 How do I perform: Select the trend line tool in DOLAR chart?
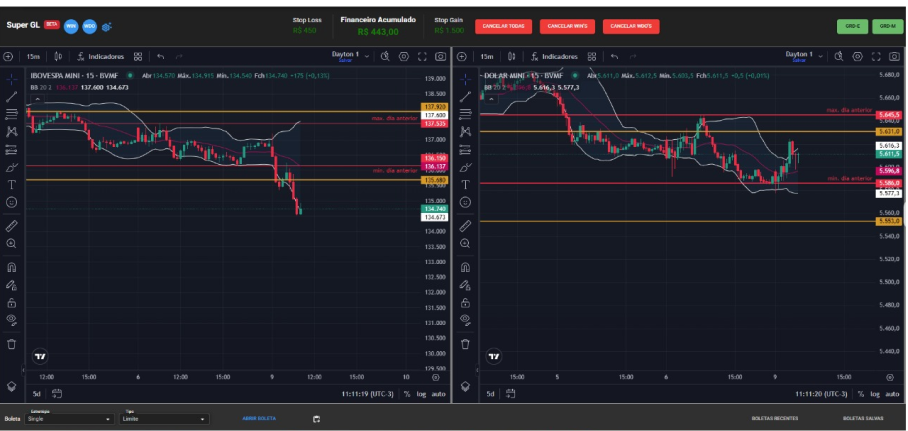466,96
